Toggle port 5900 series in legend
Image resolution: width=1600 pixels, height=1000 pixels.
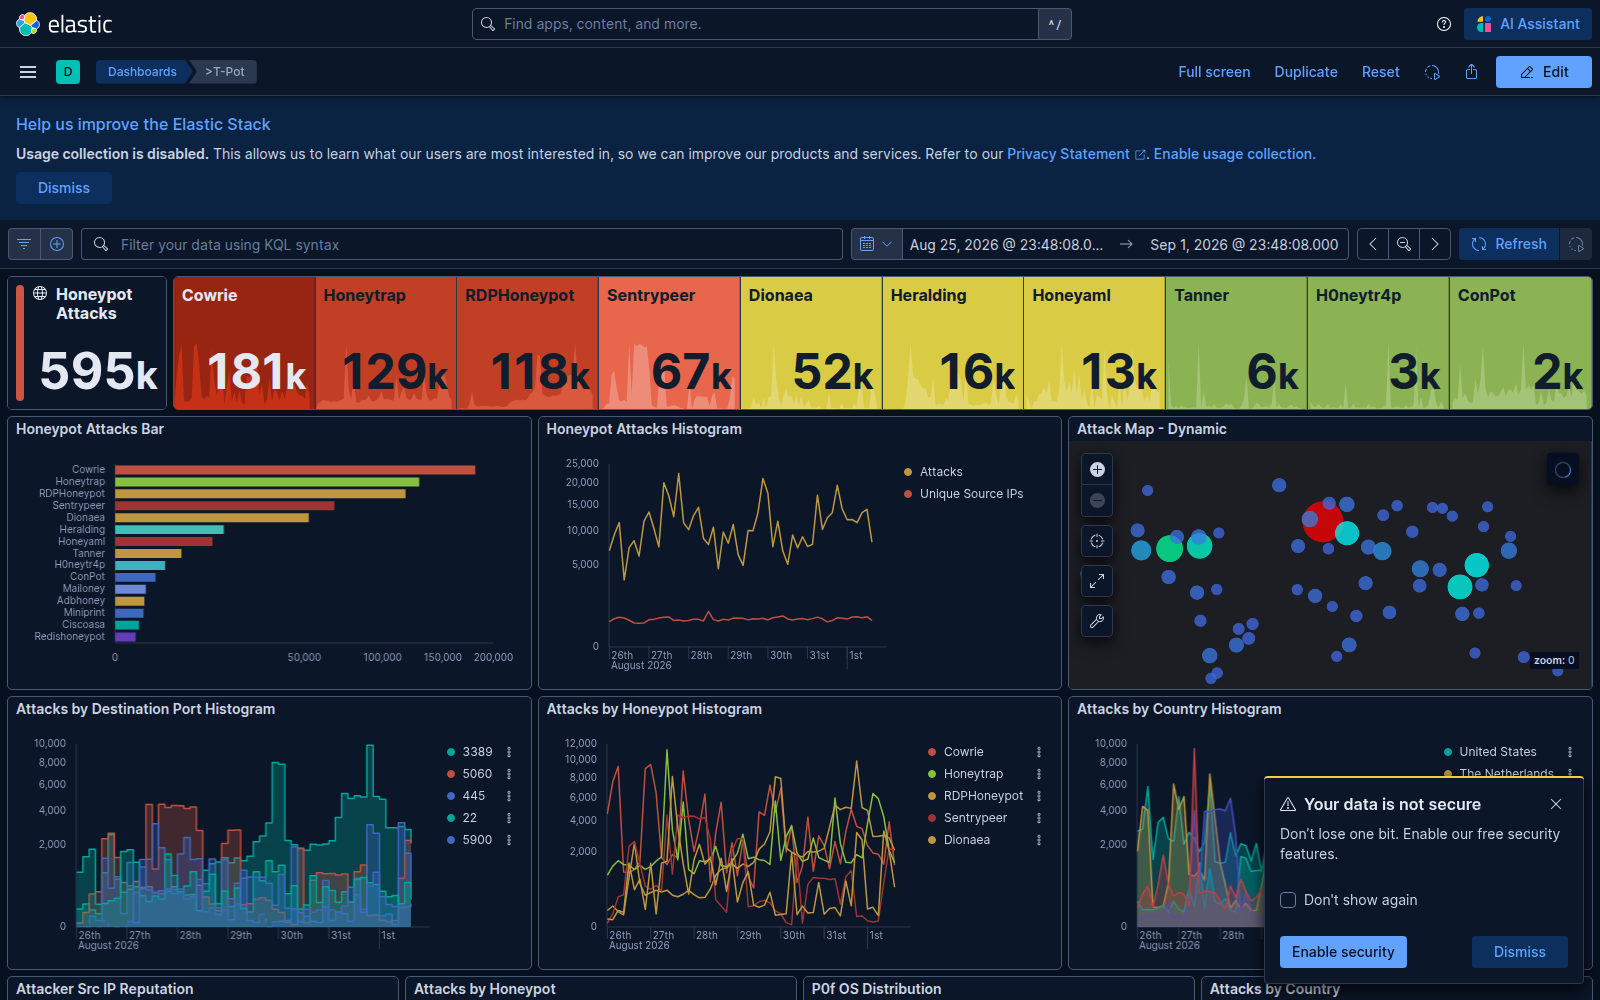coord(477,840)
